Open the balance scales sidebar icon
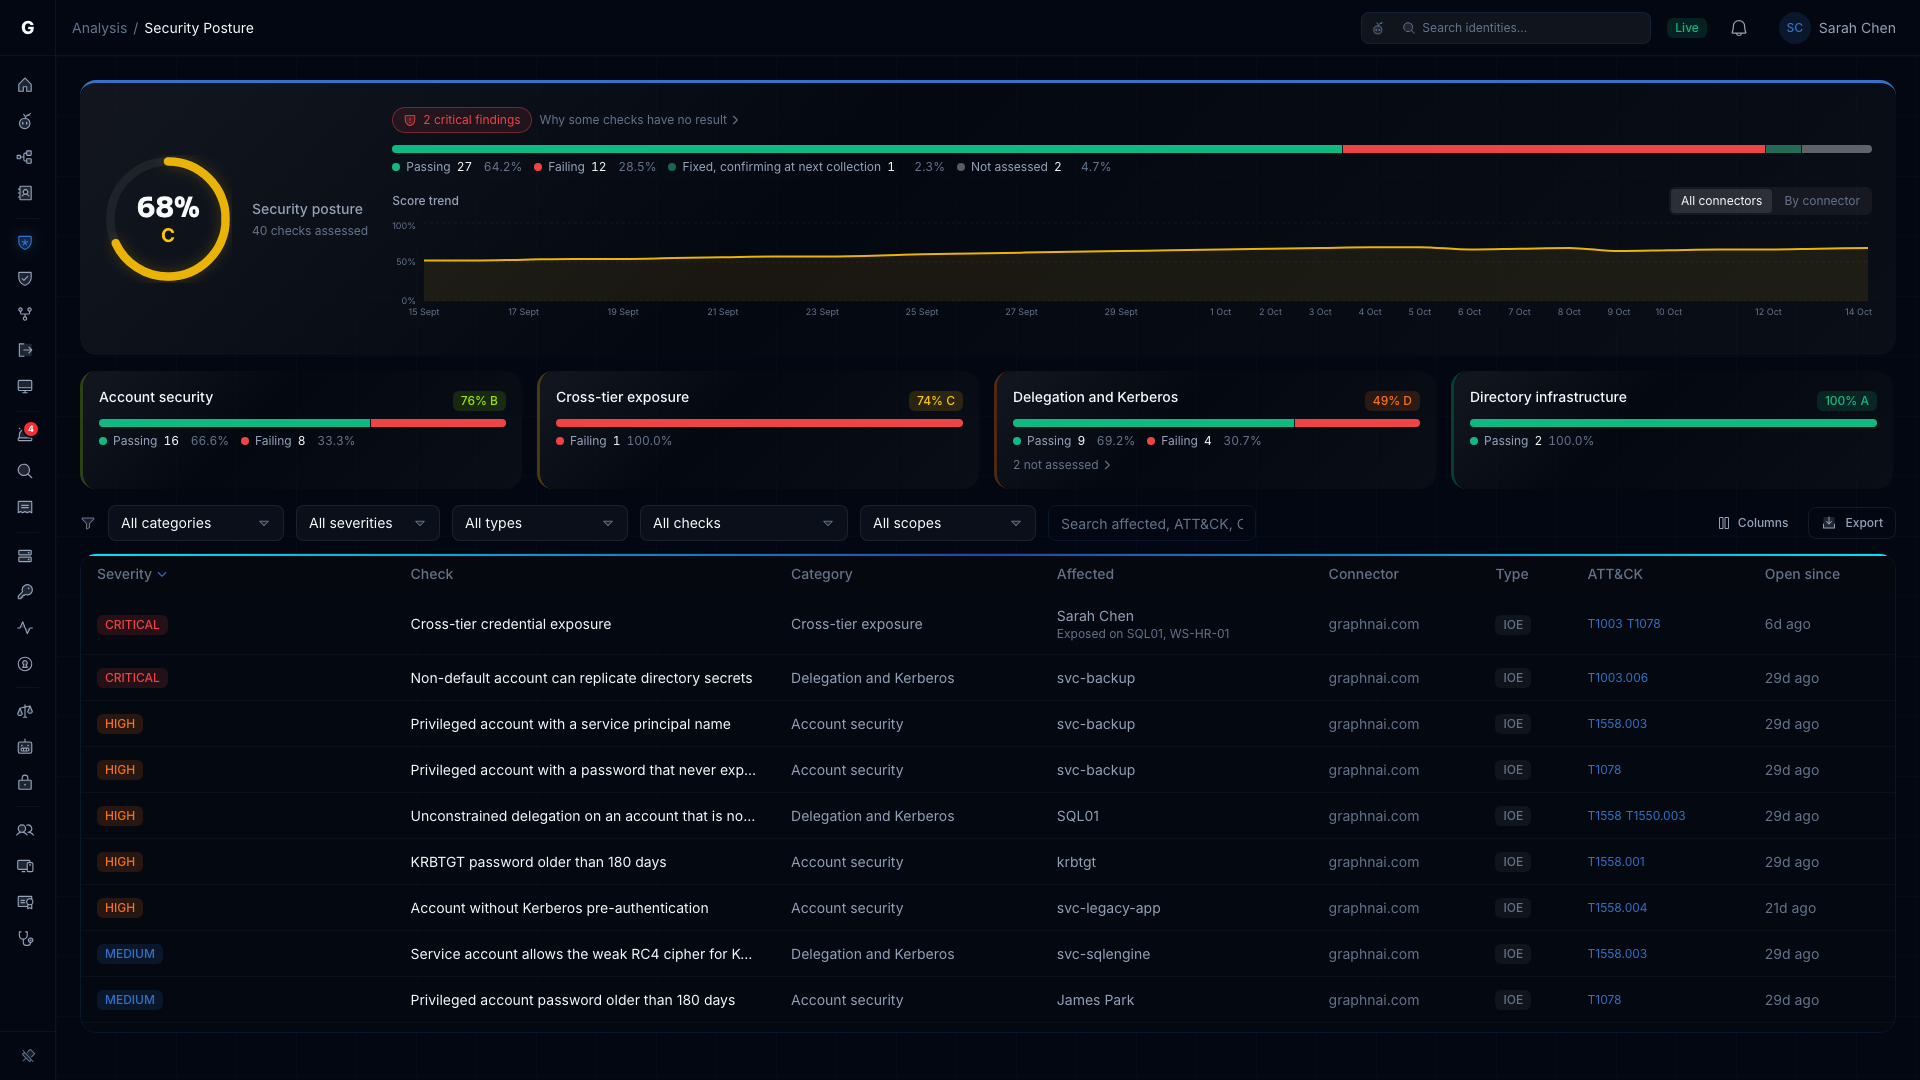Viewport: 1920px width, 1080px height. [26, 711]
